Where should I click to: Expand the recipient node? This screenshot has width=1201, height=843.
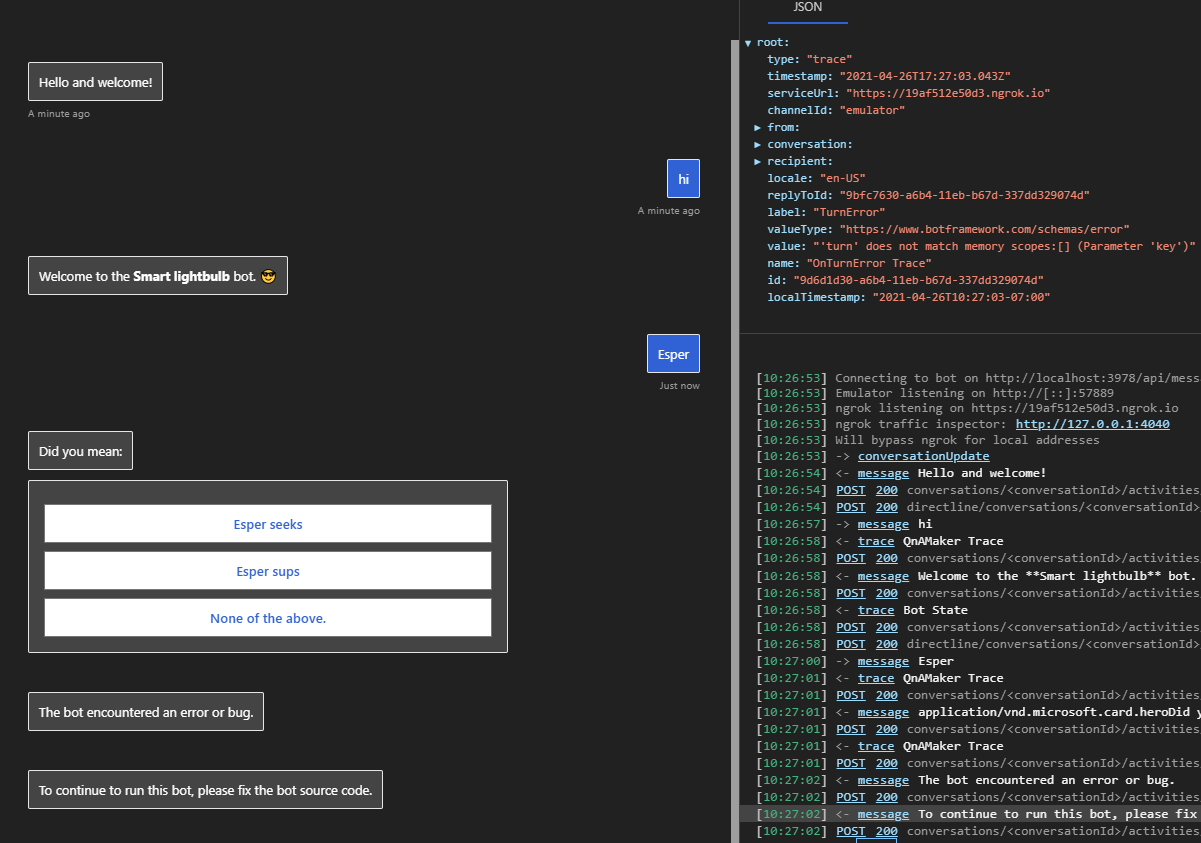tap(757, 160)
